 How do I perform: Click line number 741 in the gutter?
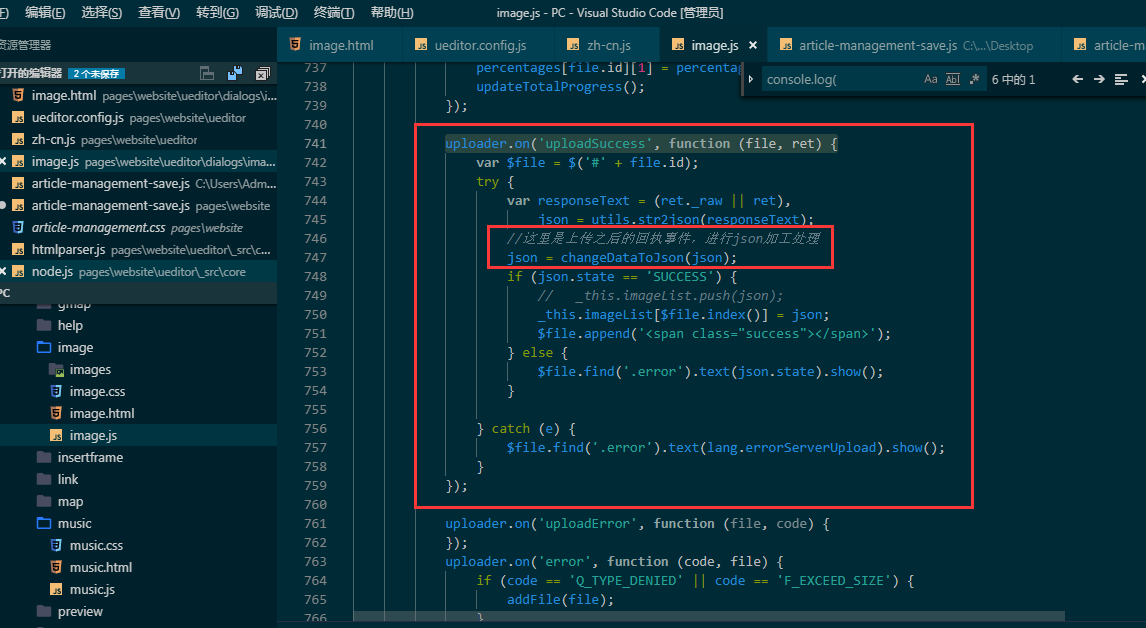tap(315, 143)
